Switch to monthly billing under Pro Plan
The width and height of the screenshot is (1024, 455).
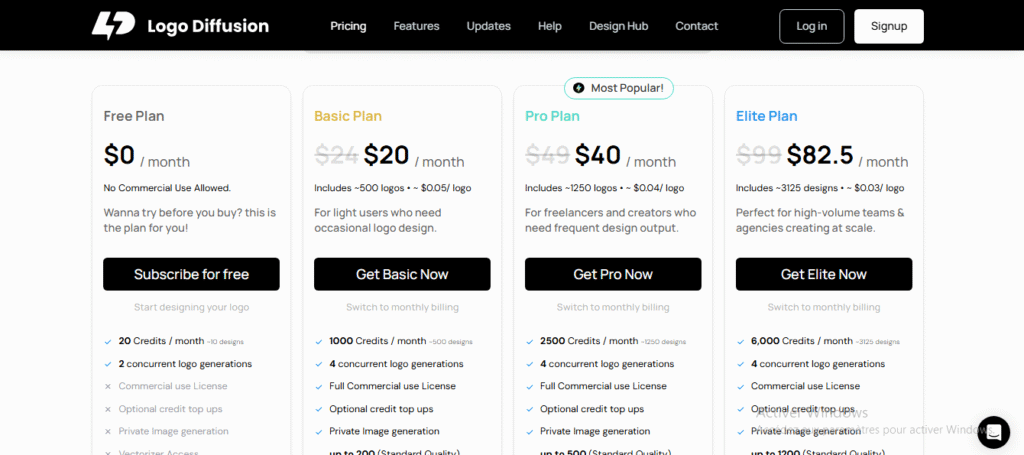coord(613,307)
